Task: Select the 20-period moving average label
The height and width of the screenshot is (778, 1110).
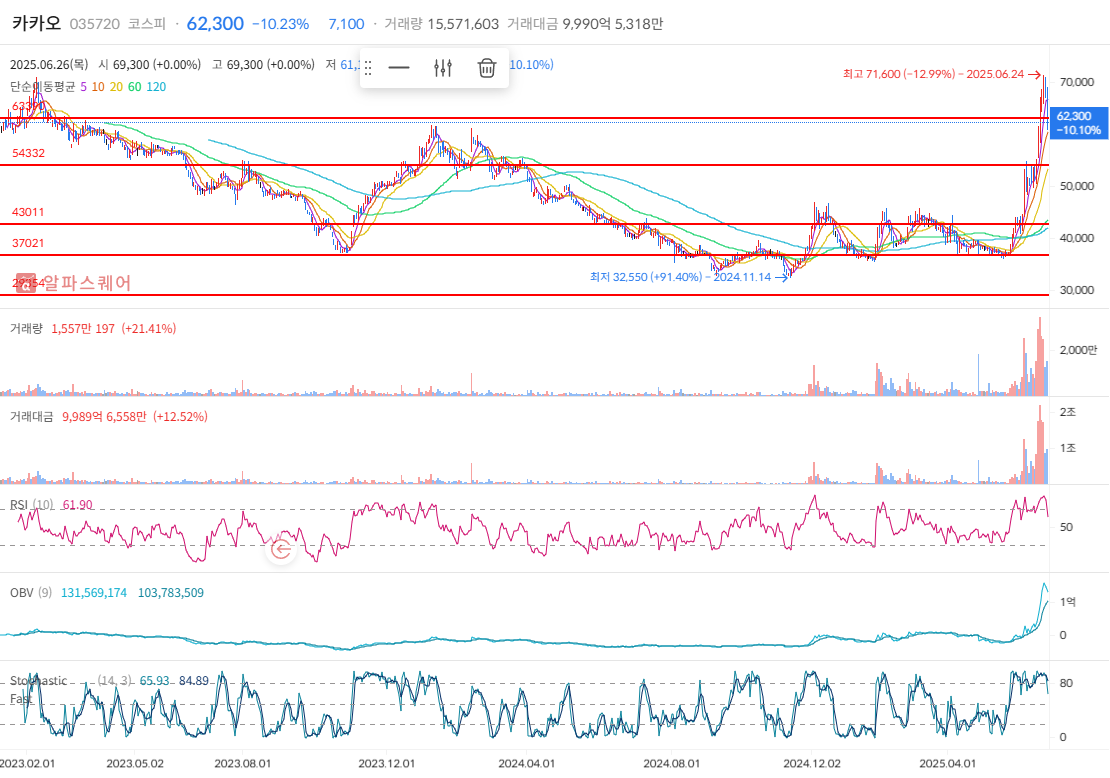Action: 116,86
